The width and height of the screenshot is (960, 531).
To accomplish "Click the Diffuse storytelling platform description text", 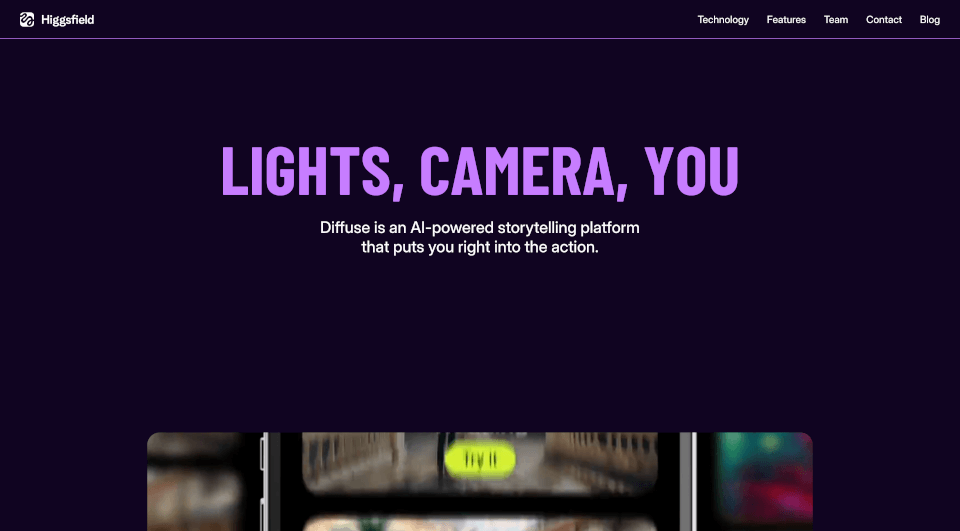I will (480, 237).
